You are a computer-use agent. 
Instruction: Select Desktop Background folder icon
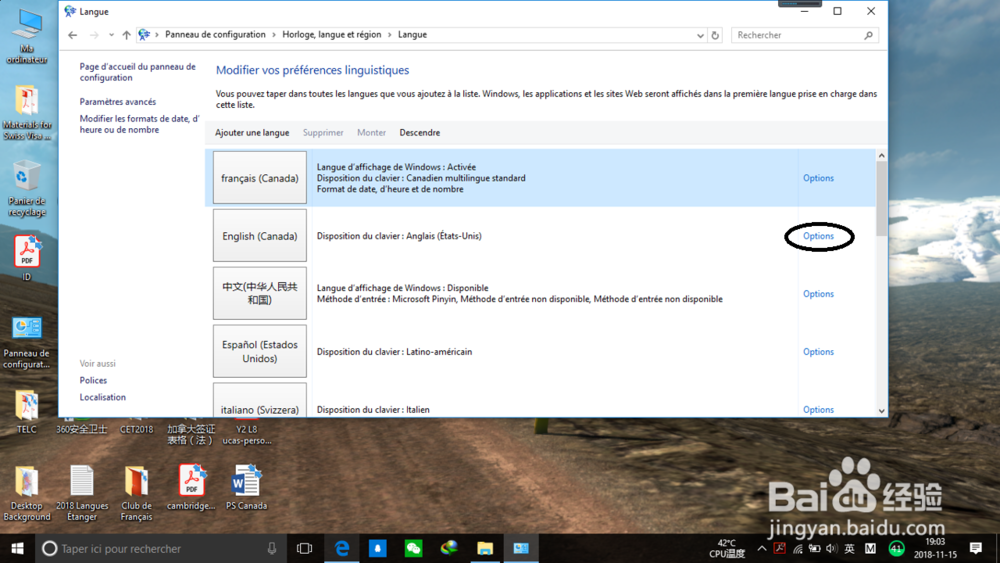[x=27, y=494]
